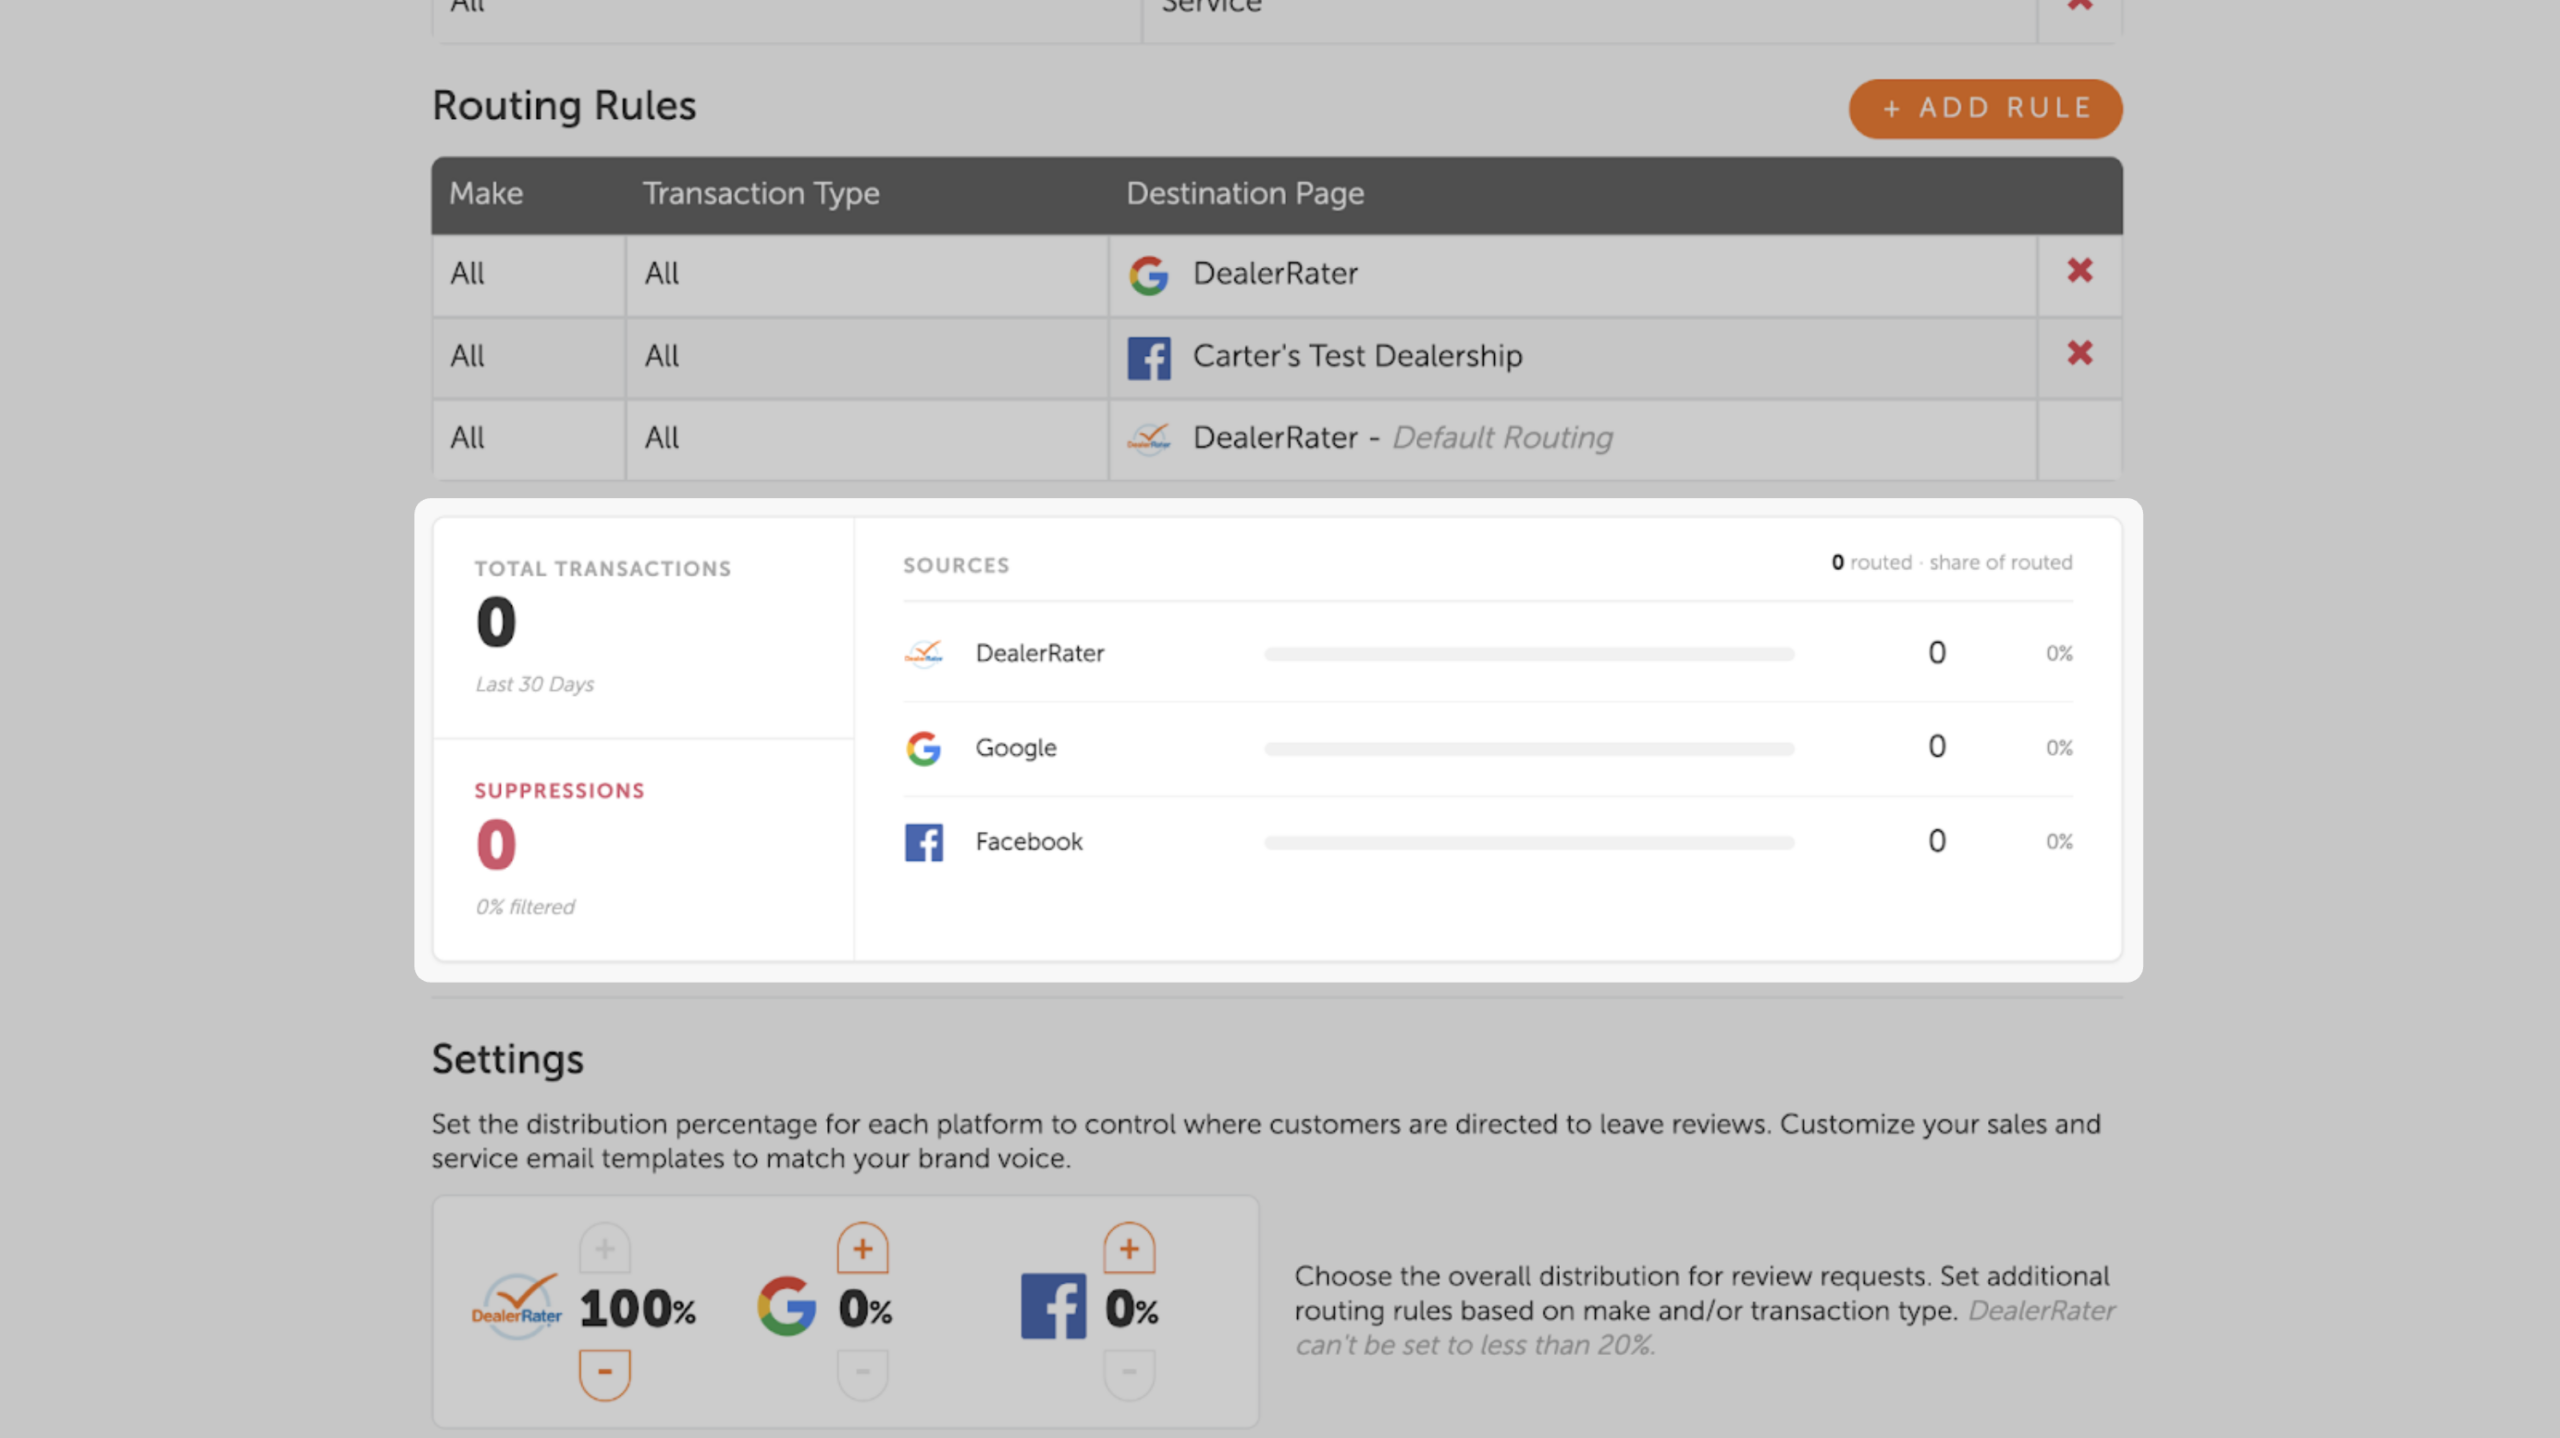Select 'Carter's Test Dealership' destination text
The width and height of the screenshot is (2560, 1438).
coord(1357,356)
